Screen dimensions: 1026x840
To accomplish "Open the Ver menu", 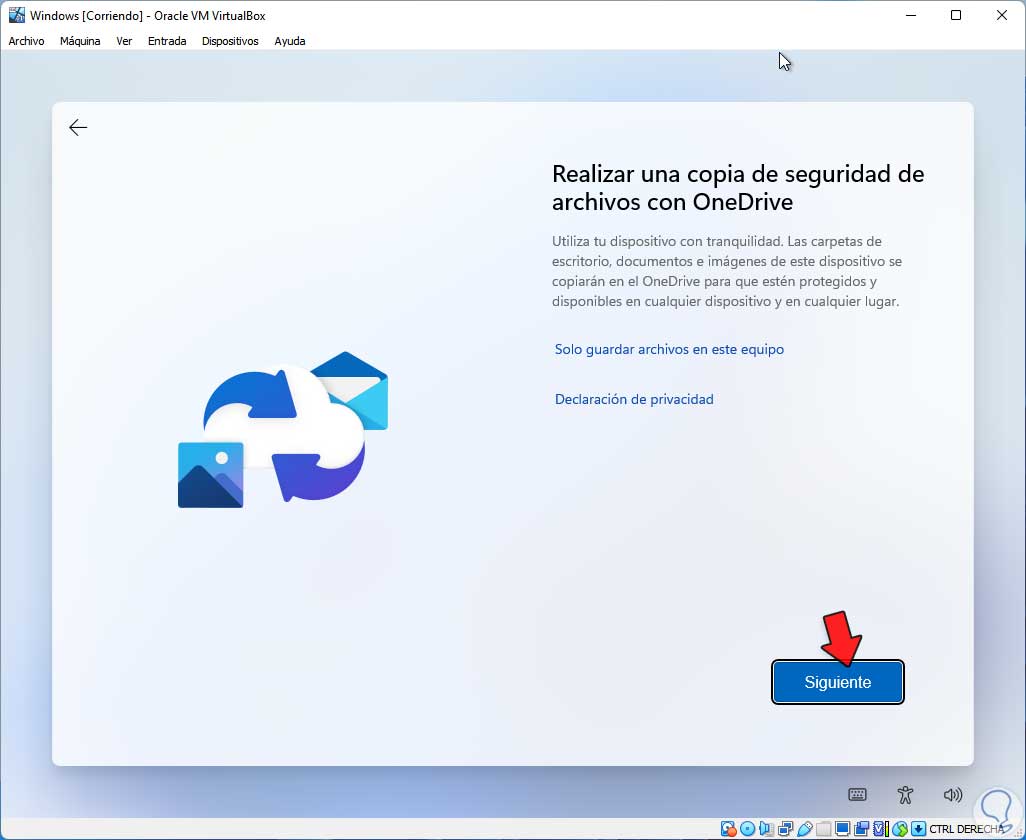I will pyautogui.click(x=124, y=41).
